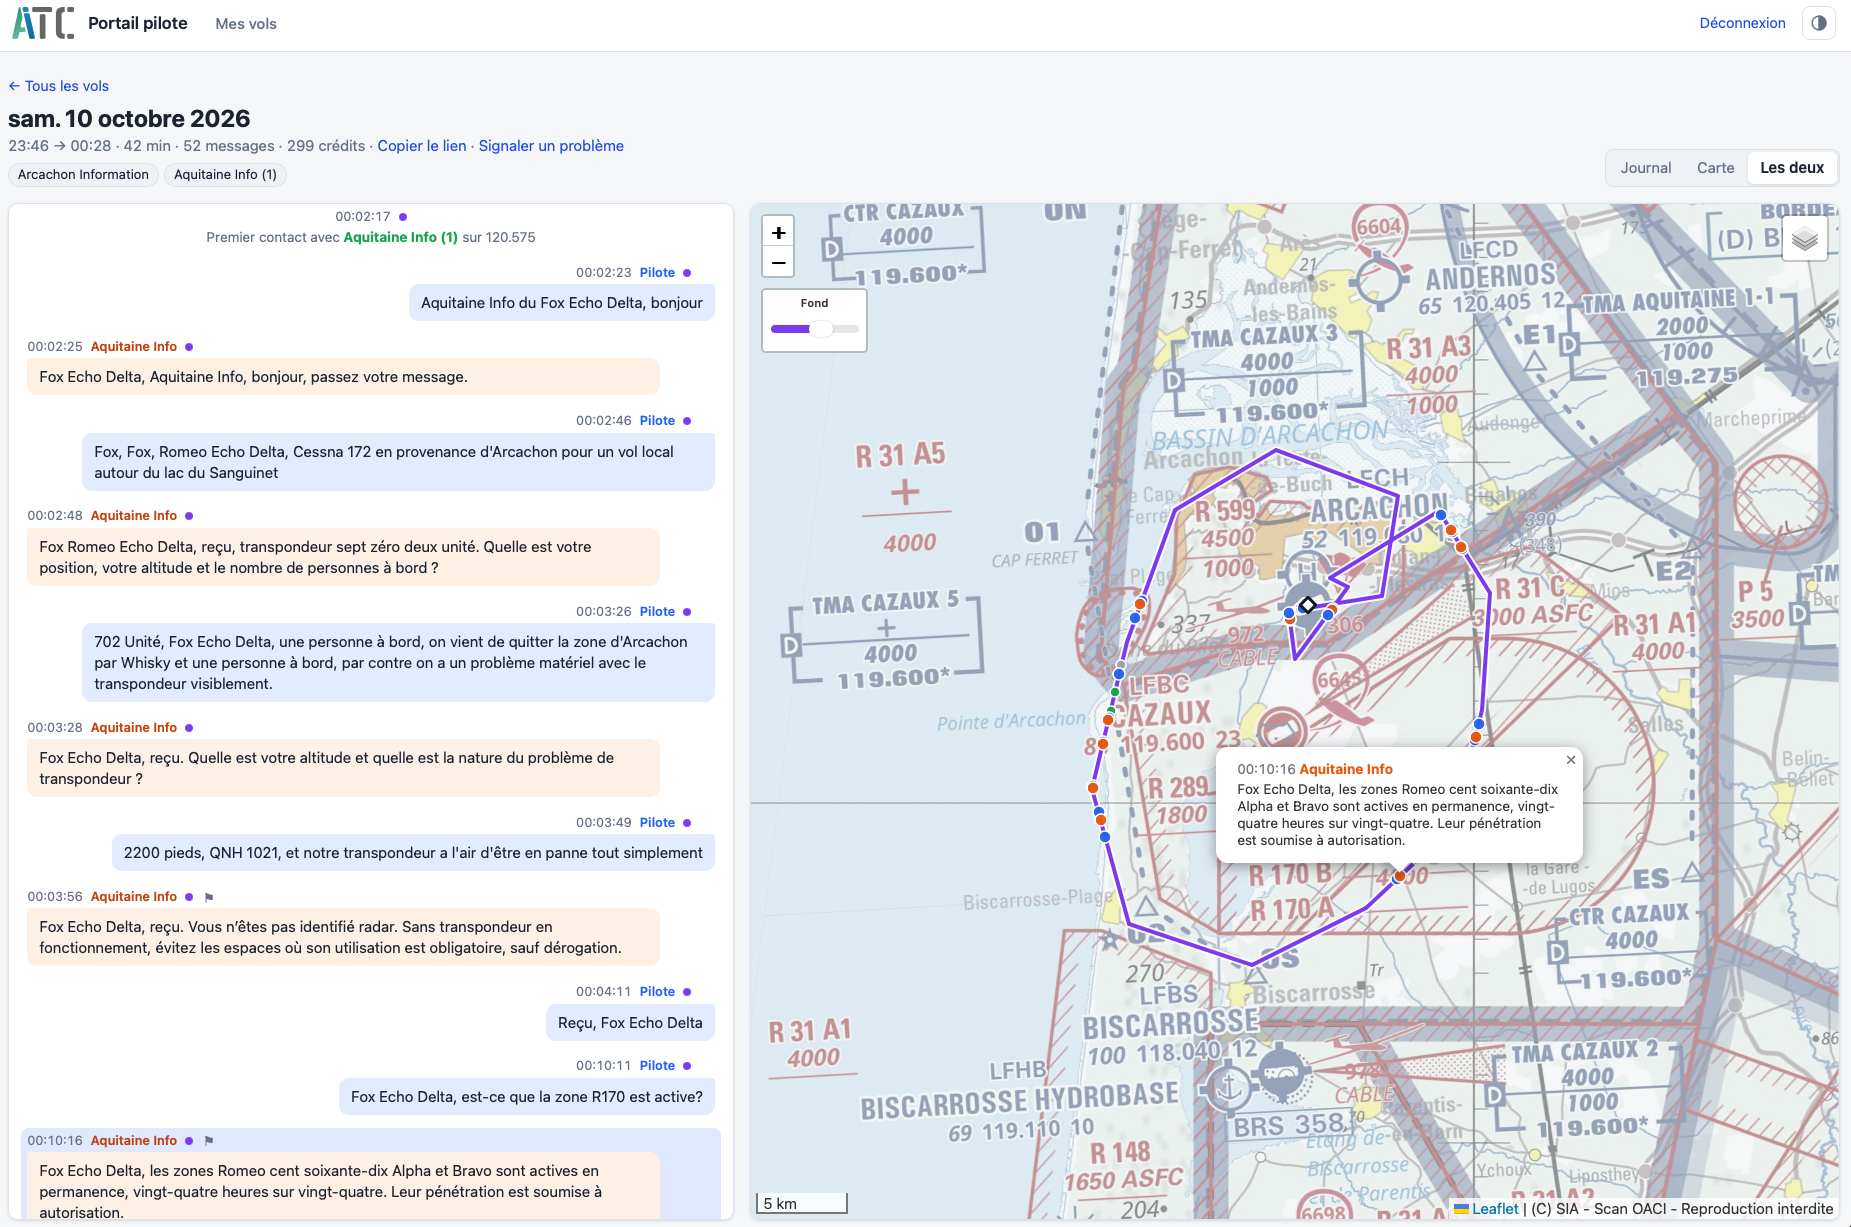Click flag icon on the 00:10:16 message
The image size is (1851, 1227).
point(209,1141)
